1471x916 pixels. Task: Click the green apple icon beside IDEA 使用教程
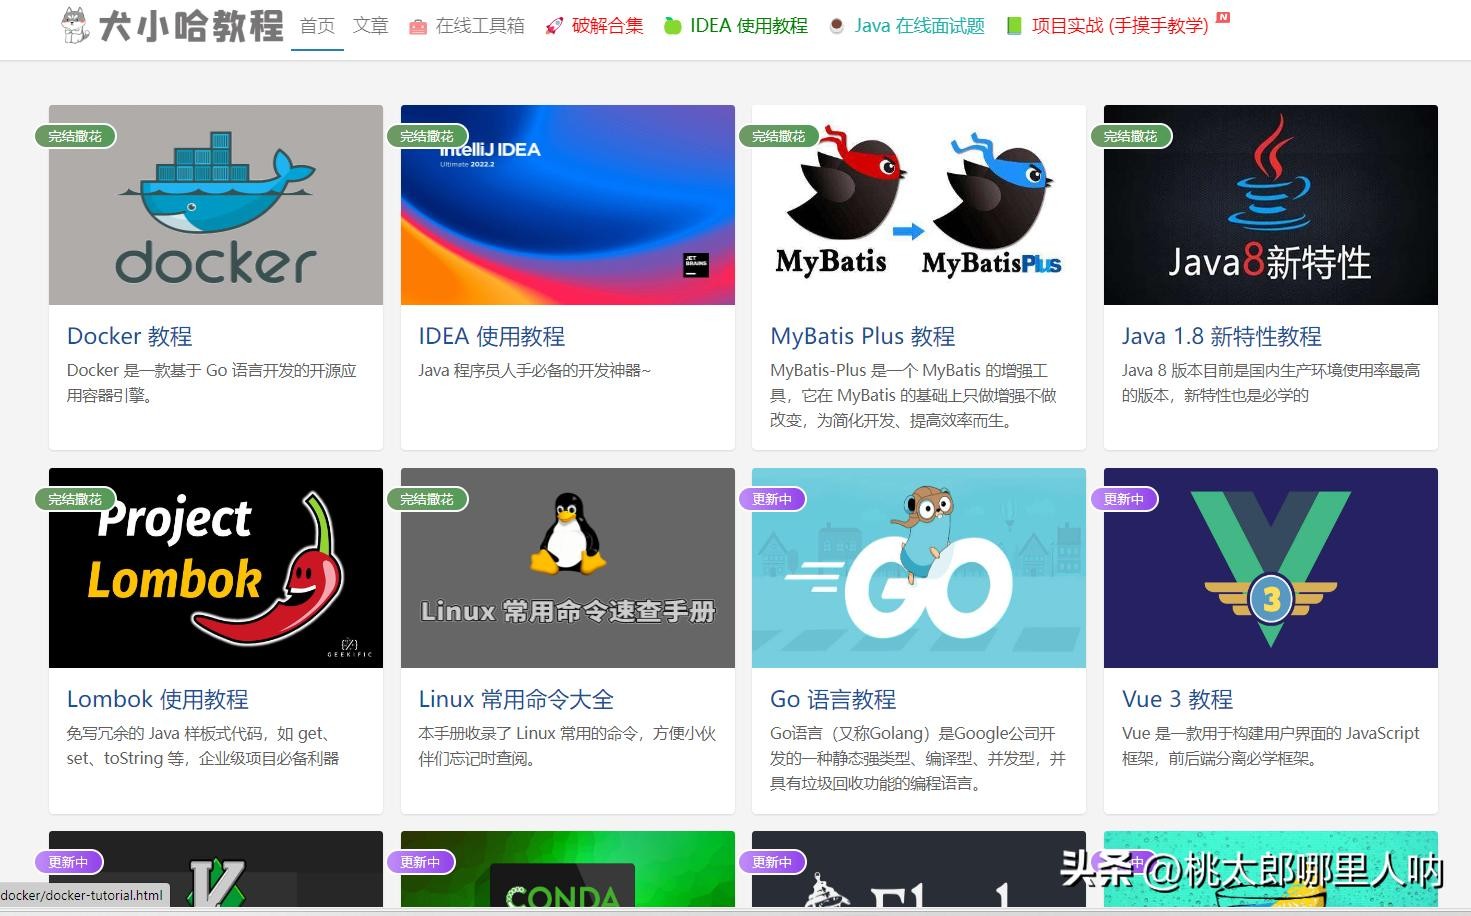click(673, 26)
